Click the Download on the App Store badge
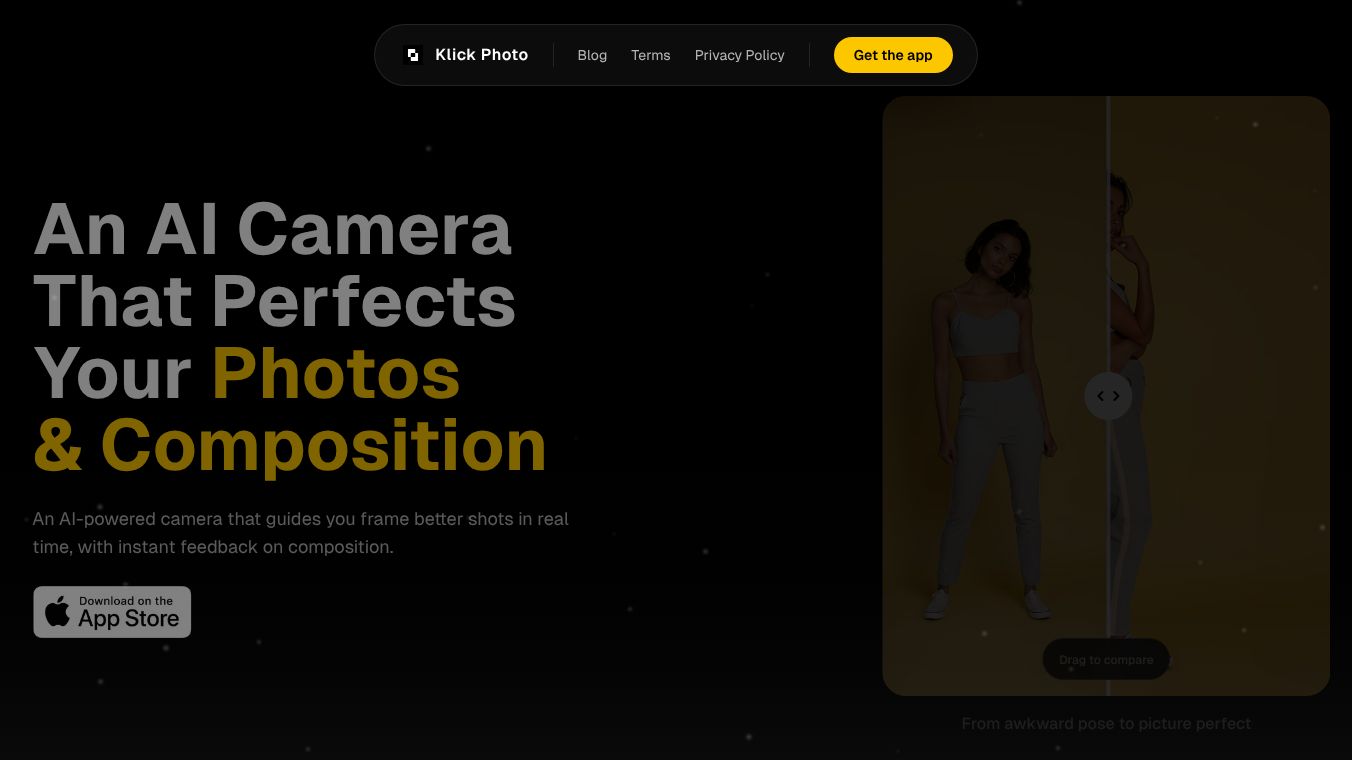This screenshot has width=1352, height=760. pyautogui.click(x=112, y=611)
